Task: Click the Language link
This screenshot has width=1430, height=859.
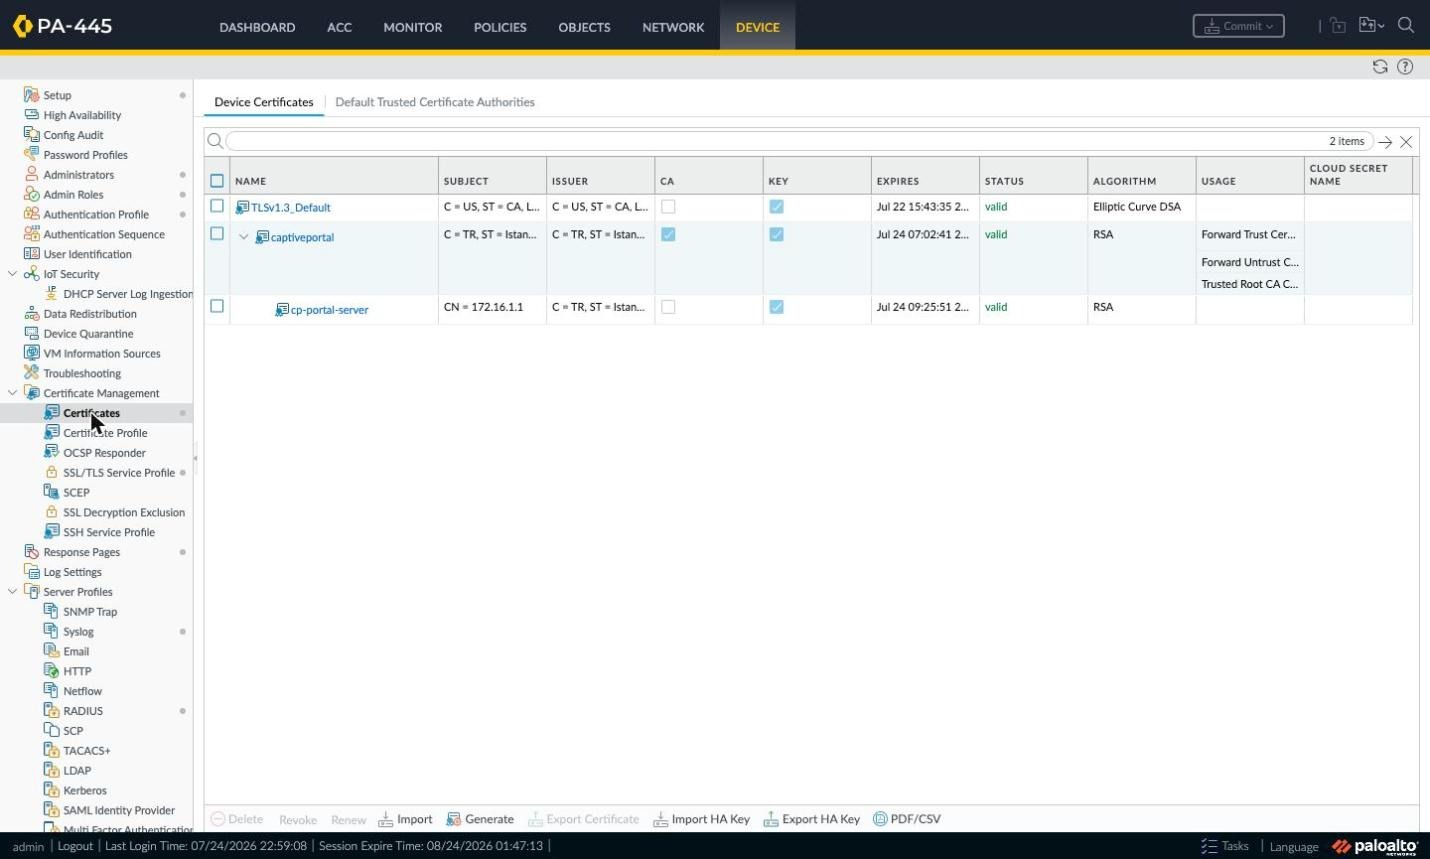Action: [x=1294, y=847]
